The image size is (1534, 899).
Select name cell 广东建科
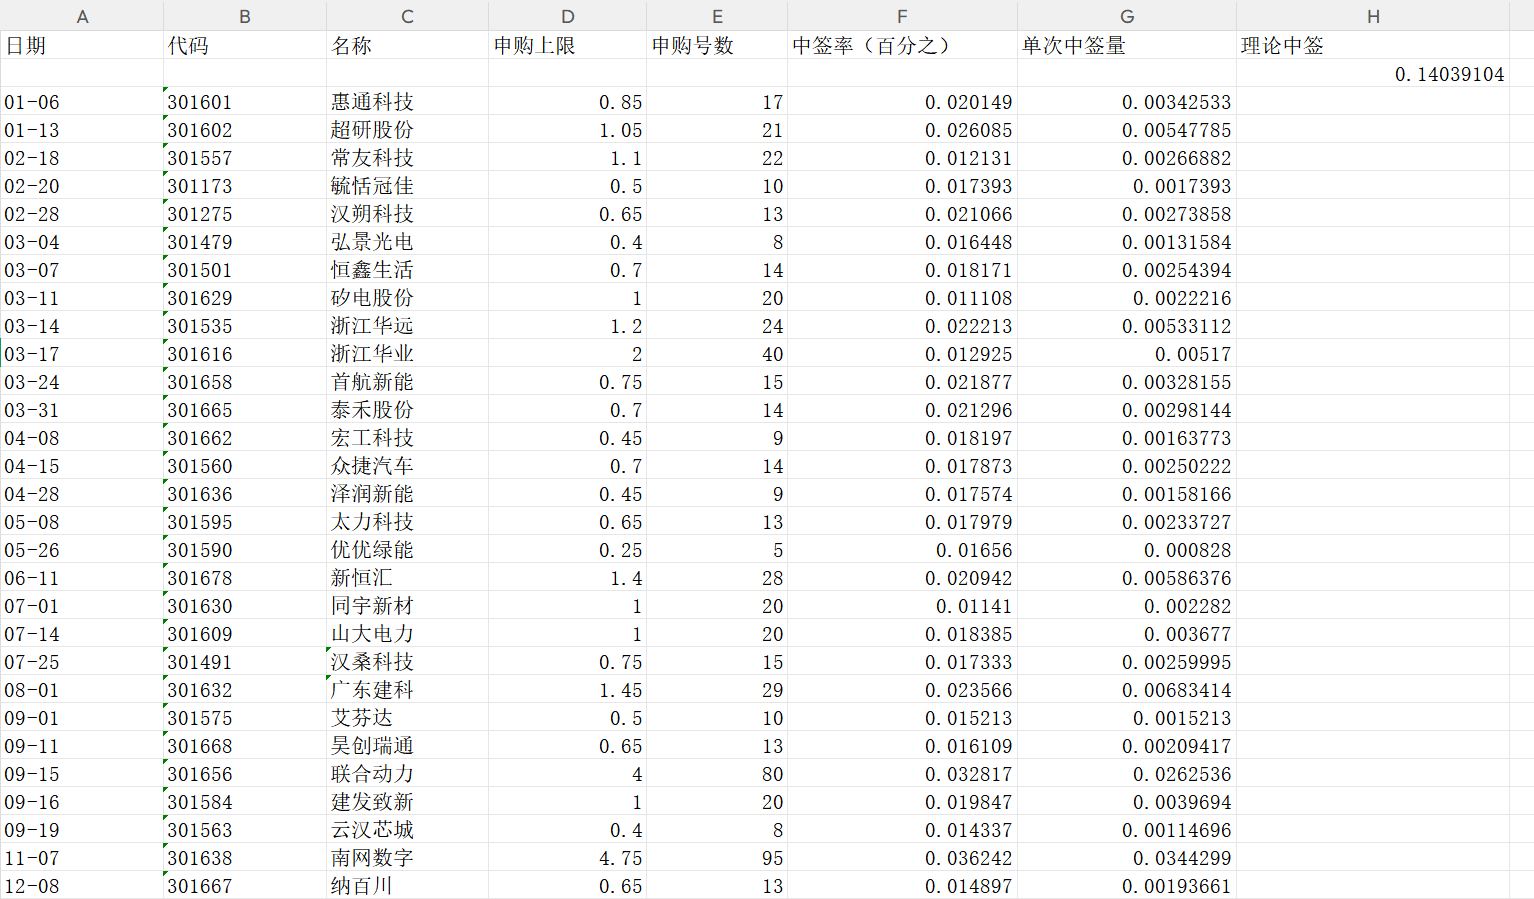(x=407, y=689)
